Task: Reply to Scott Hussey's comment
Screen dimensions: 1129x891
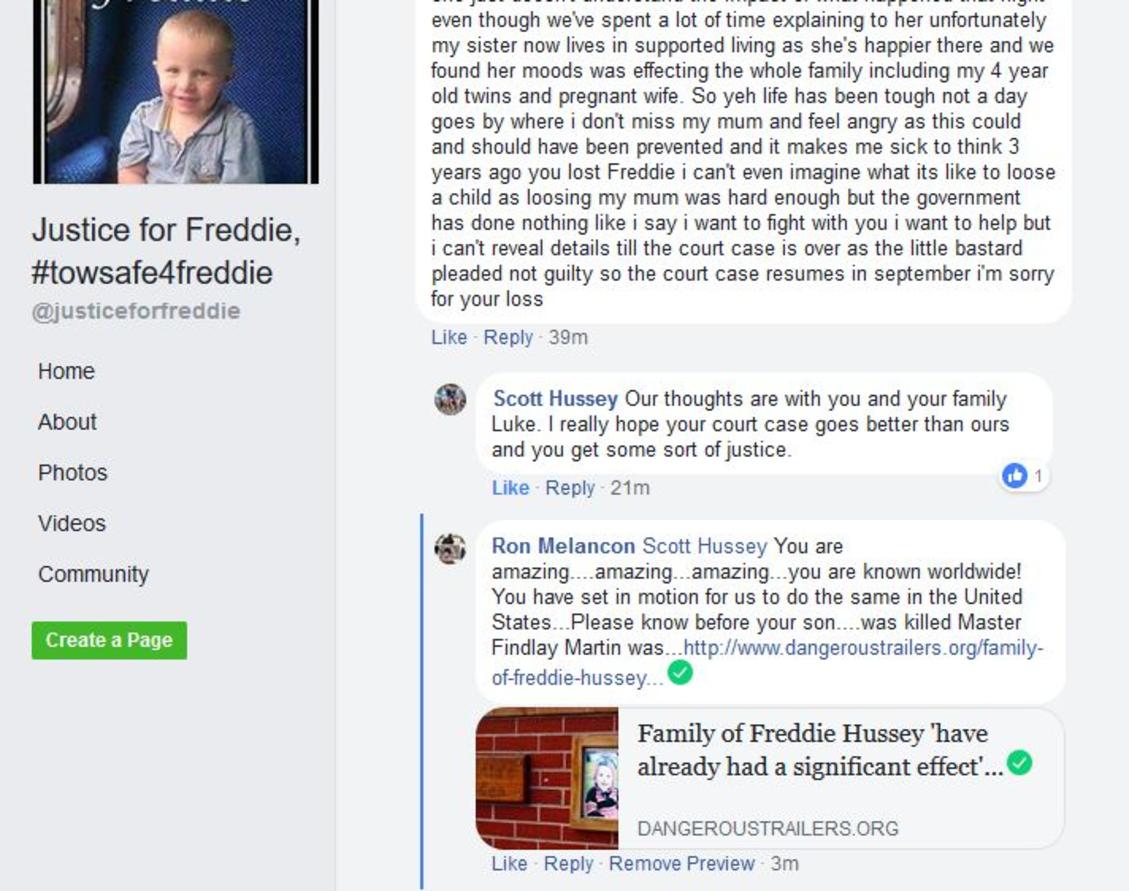Action: (x=570, y=488)
